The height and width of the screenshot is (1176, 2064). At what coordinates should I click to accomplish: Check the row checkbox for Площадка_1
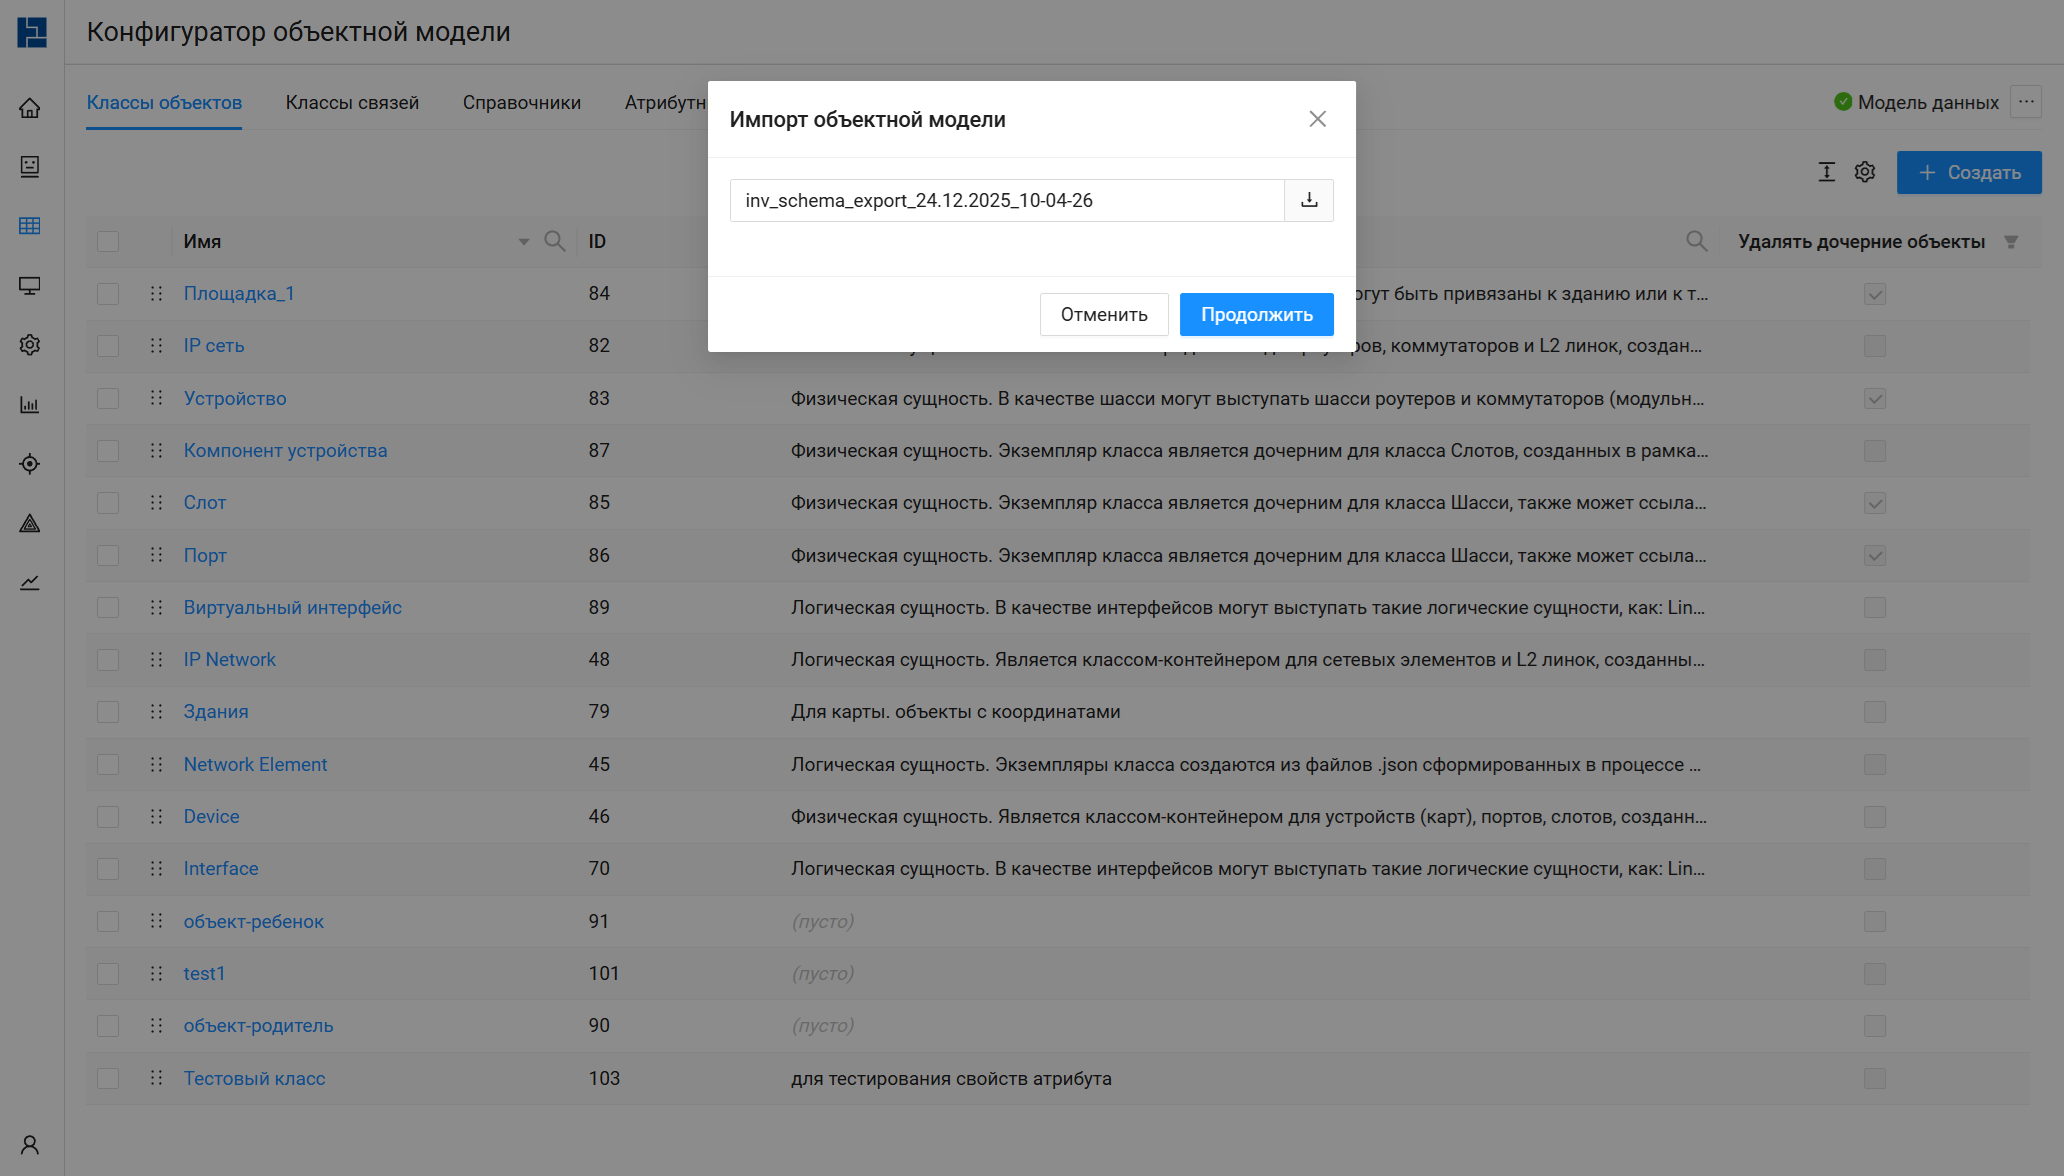(108, 294)
